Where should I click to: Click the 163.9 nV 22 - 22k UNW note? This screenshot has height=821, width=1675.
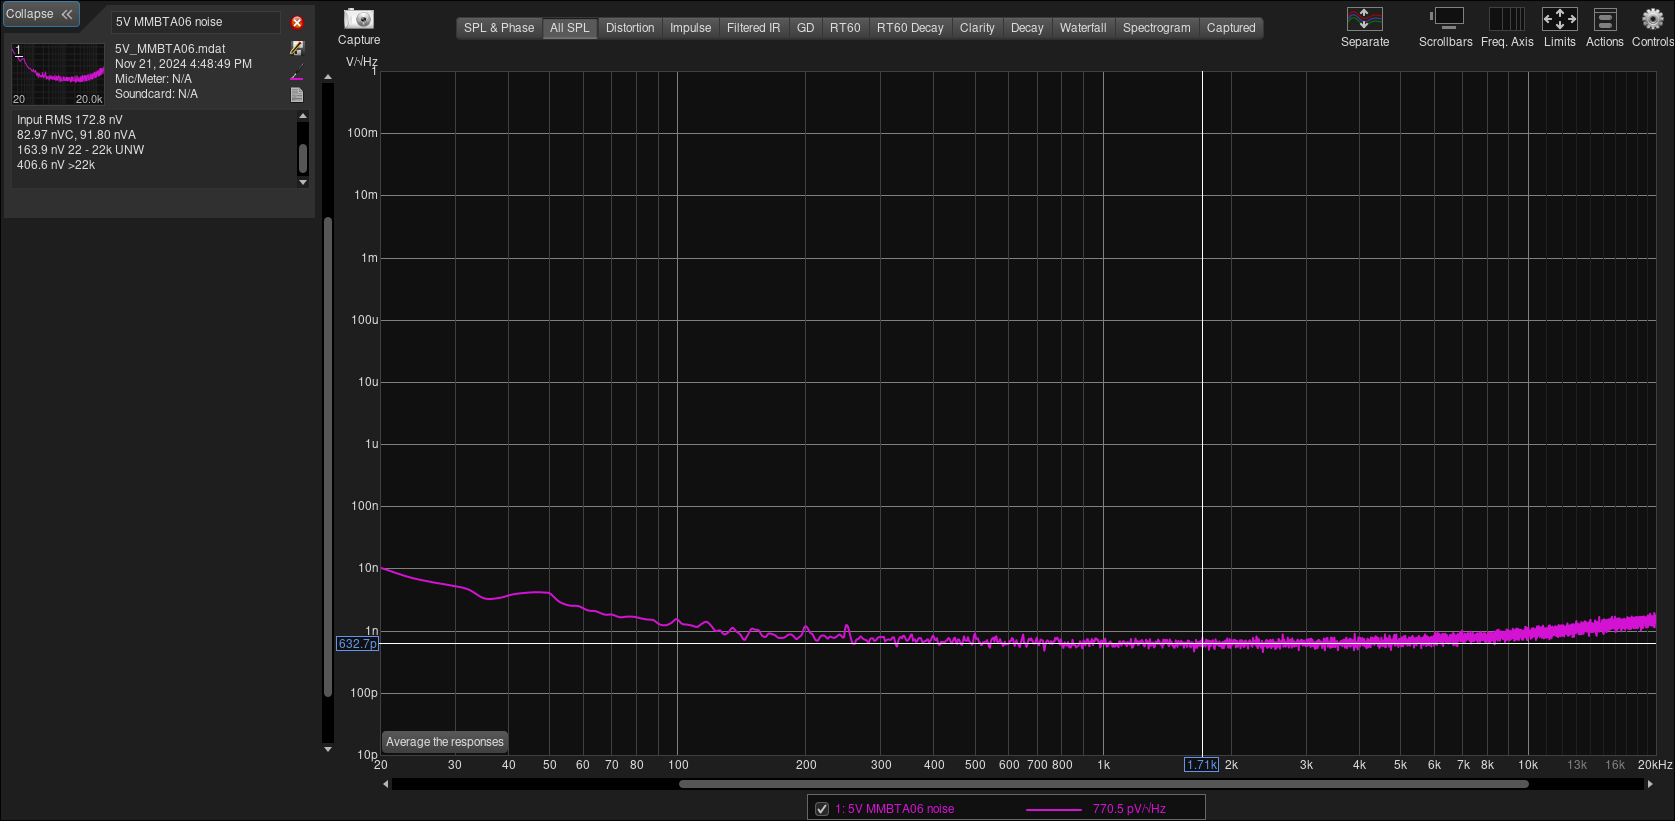click(x=80, y=150)
